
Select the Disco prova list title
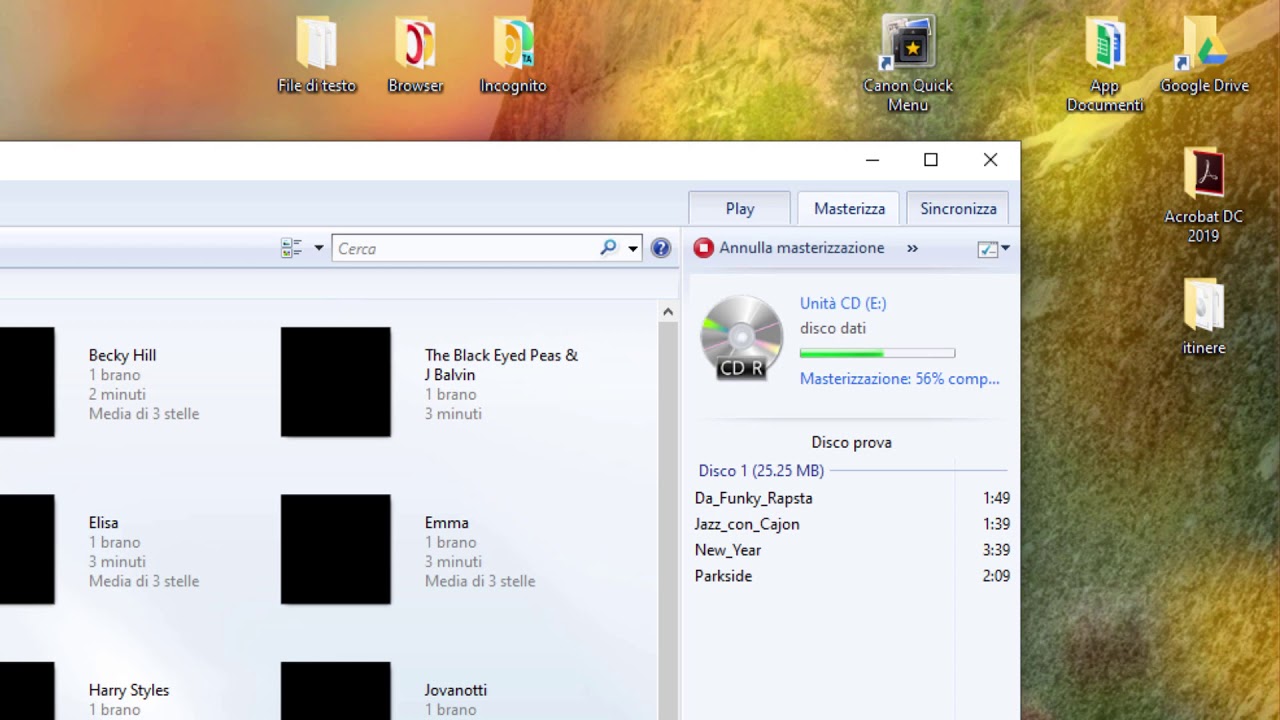[x=852, y=442]
